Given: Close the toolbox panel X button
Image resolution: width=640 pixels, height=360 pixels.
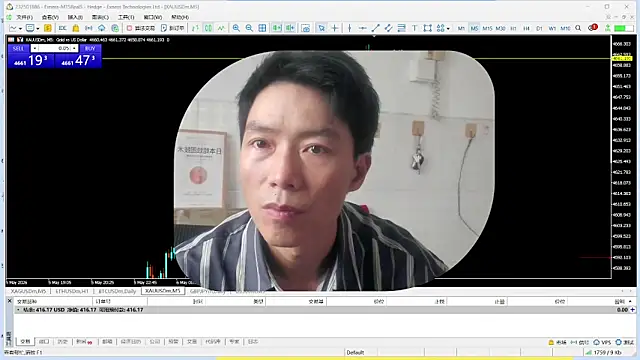Looking at the screenshot, I should [10, 301].
